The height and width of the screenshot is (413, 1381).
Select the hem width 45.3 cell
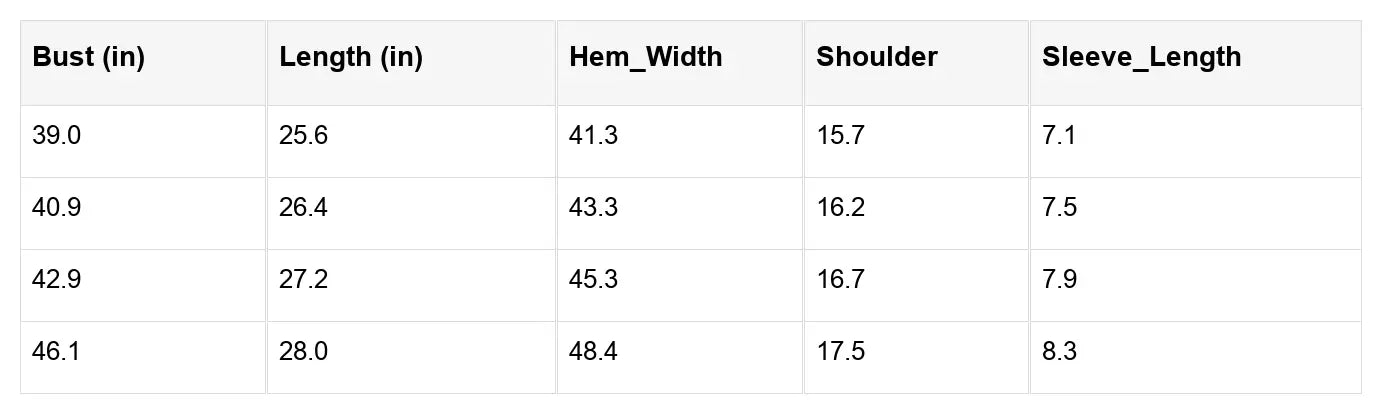(x=593, y=280)
